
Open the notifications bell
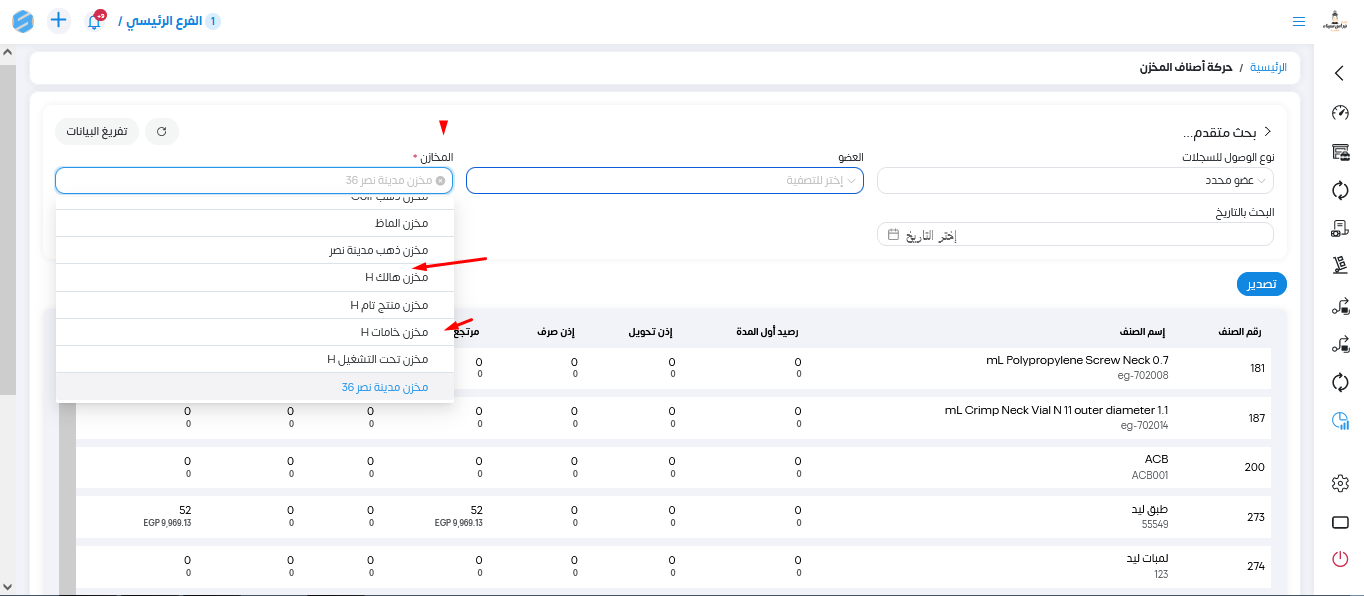tap(94, 21)
